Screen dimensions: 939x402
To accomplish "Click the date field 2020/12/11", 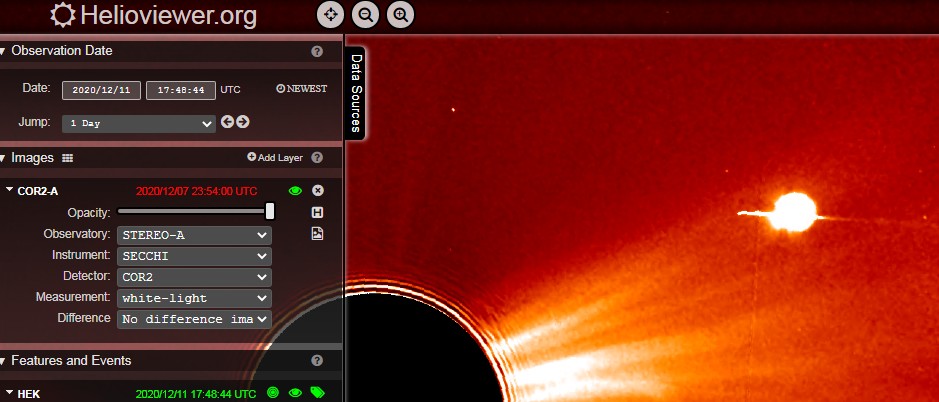I will [x=101, y=90].
